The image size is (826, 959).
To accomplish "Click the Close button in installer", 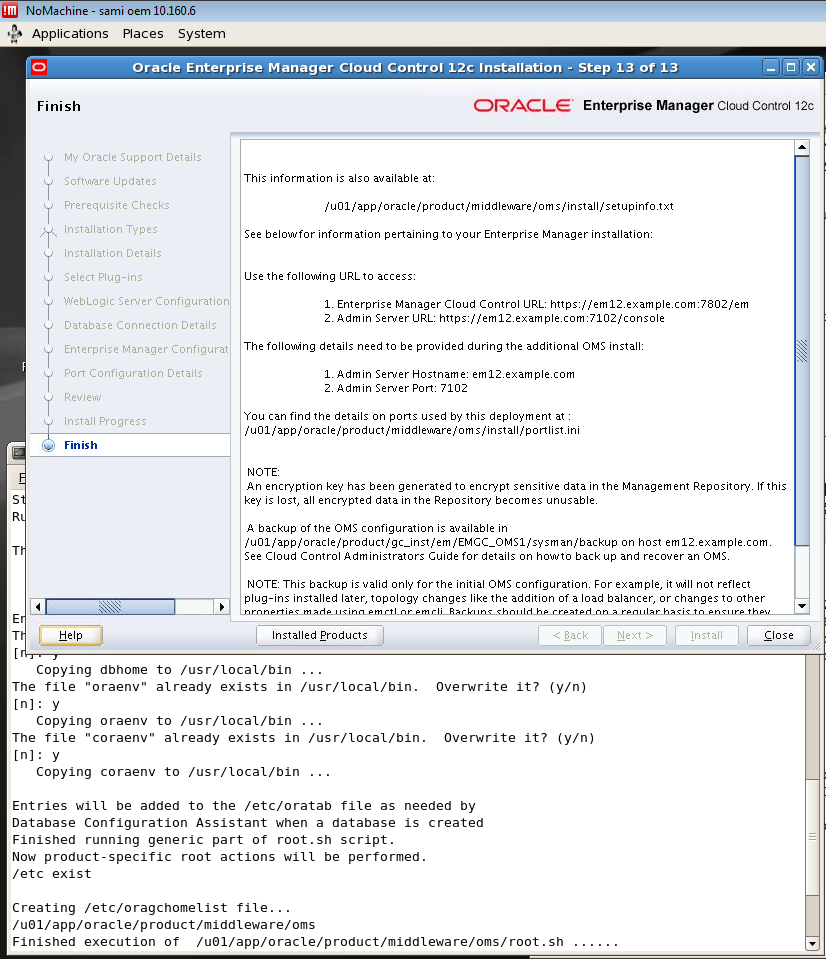I will [x=778, y=635].
